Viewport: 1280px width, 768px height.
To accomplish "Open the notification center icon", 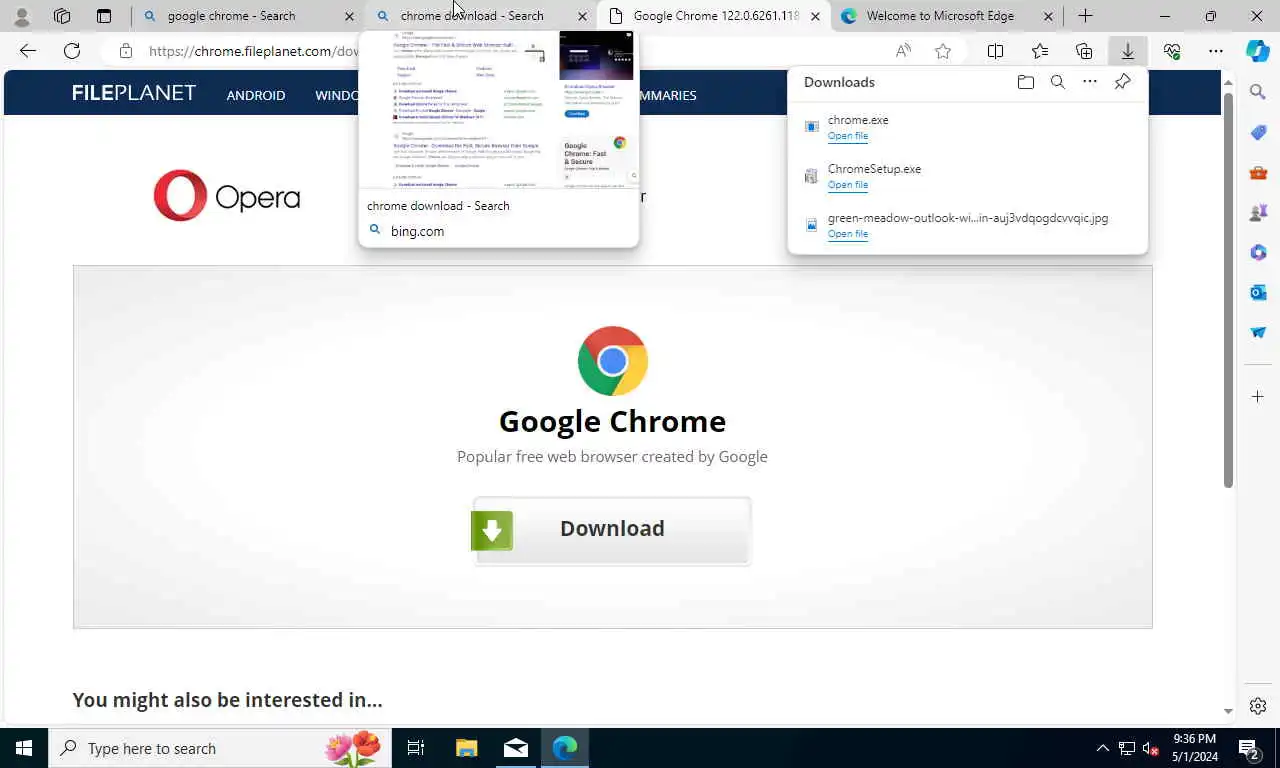I will click(1248, 748).
